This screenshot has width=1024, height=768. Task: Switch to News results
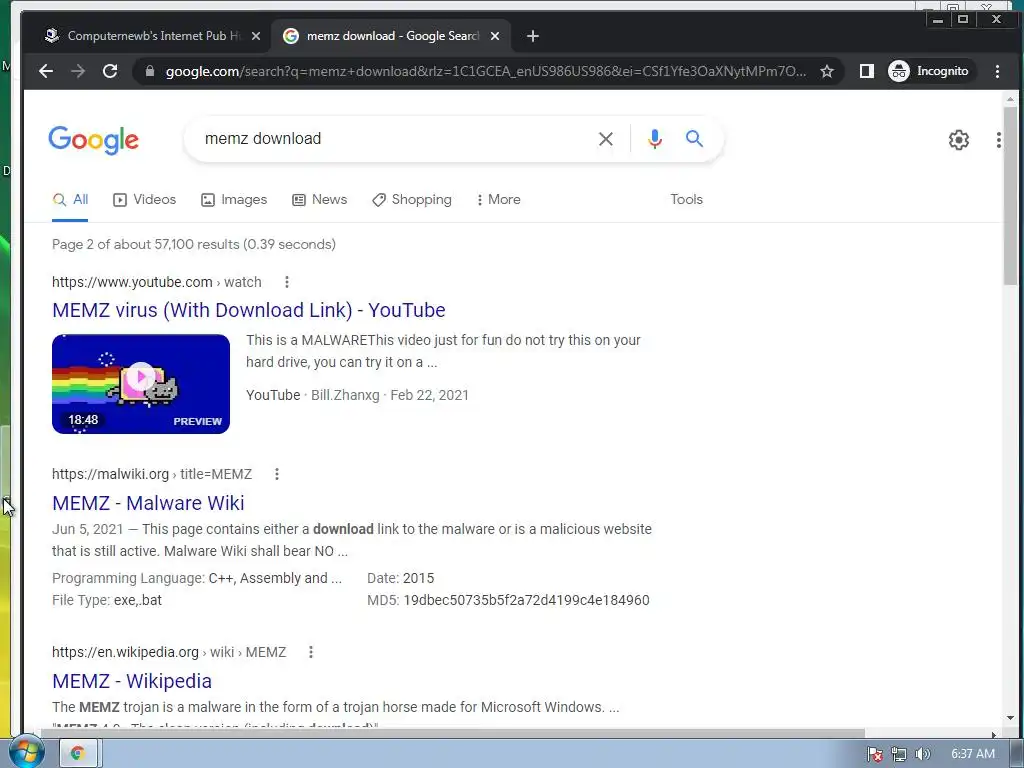point(319,200)
